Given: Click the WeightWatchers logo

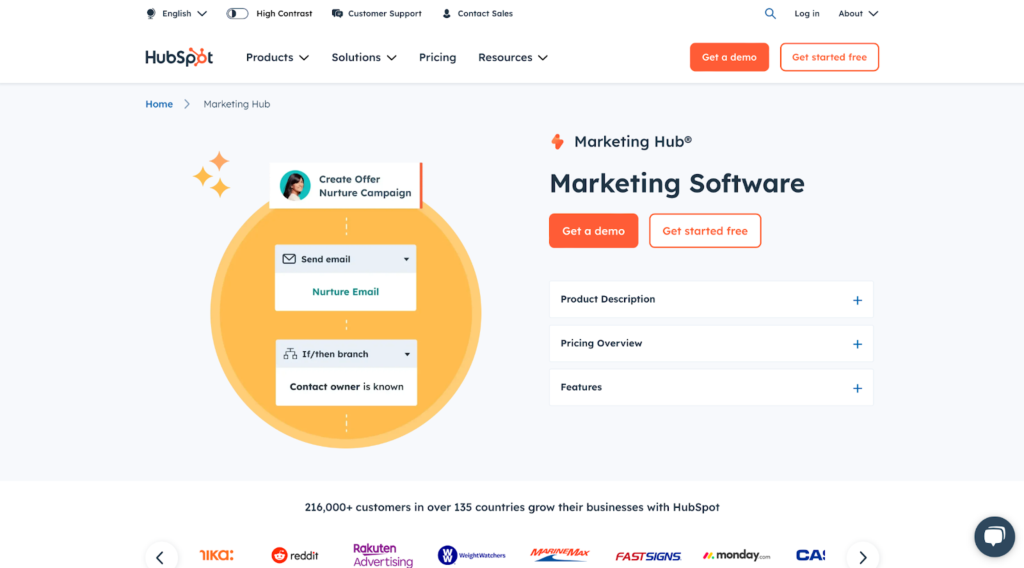Looking at the screenshot, I should pos(472,556).
